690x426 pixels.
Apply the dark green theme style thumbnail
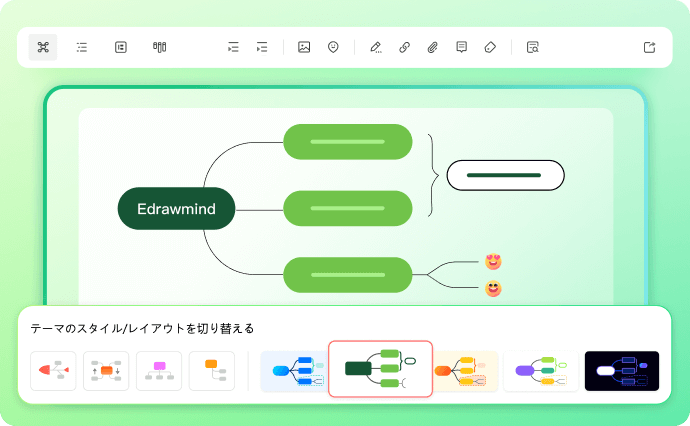click(381, 369)
